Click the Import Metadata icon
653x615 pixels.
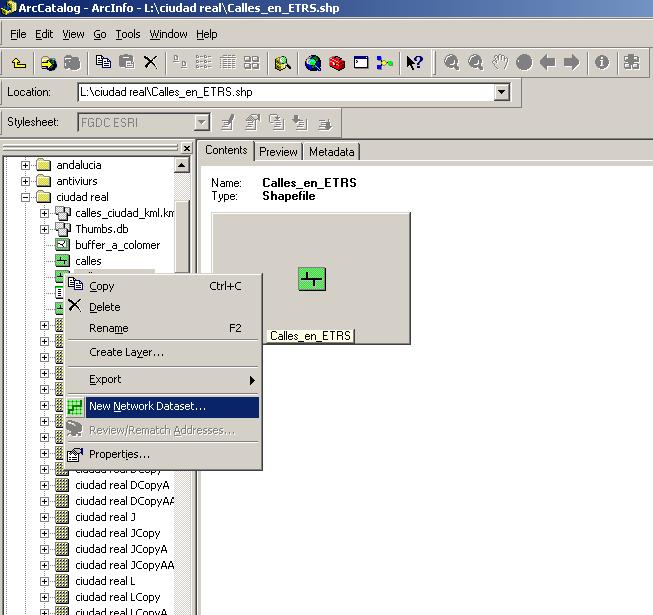[x=300, y=123]
